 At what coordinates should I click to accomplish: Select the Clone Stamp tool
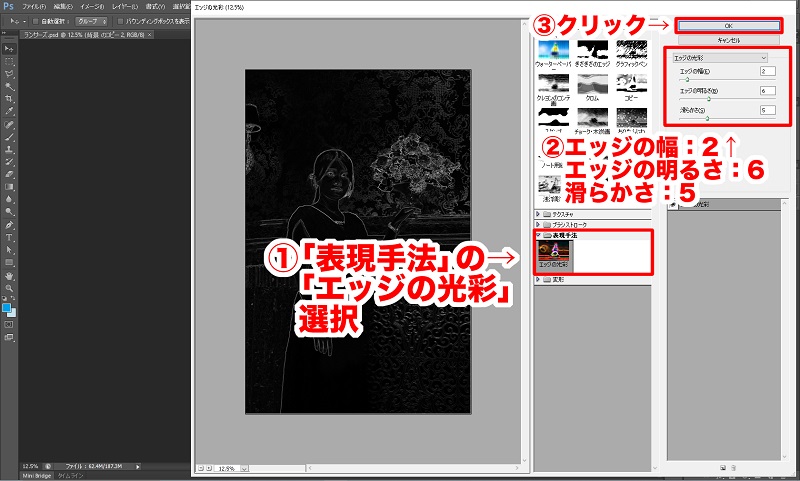pos(9,150)
